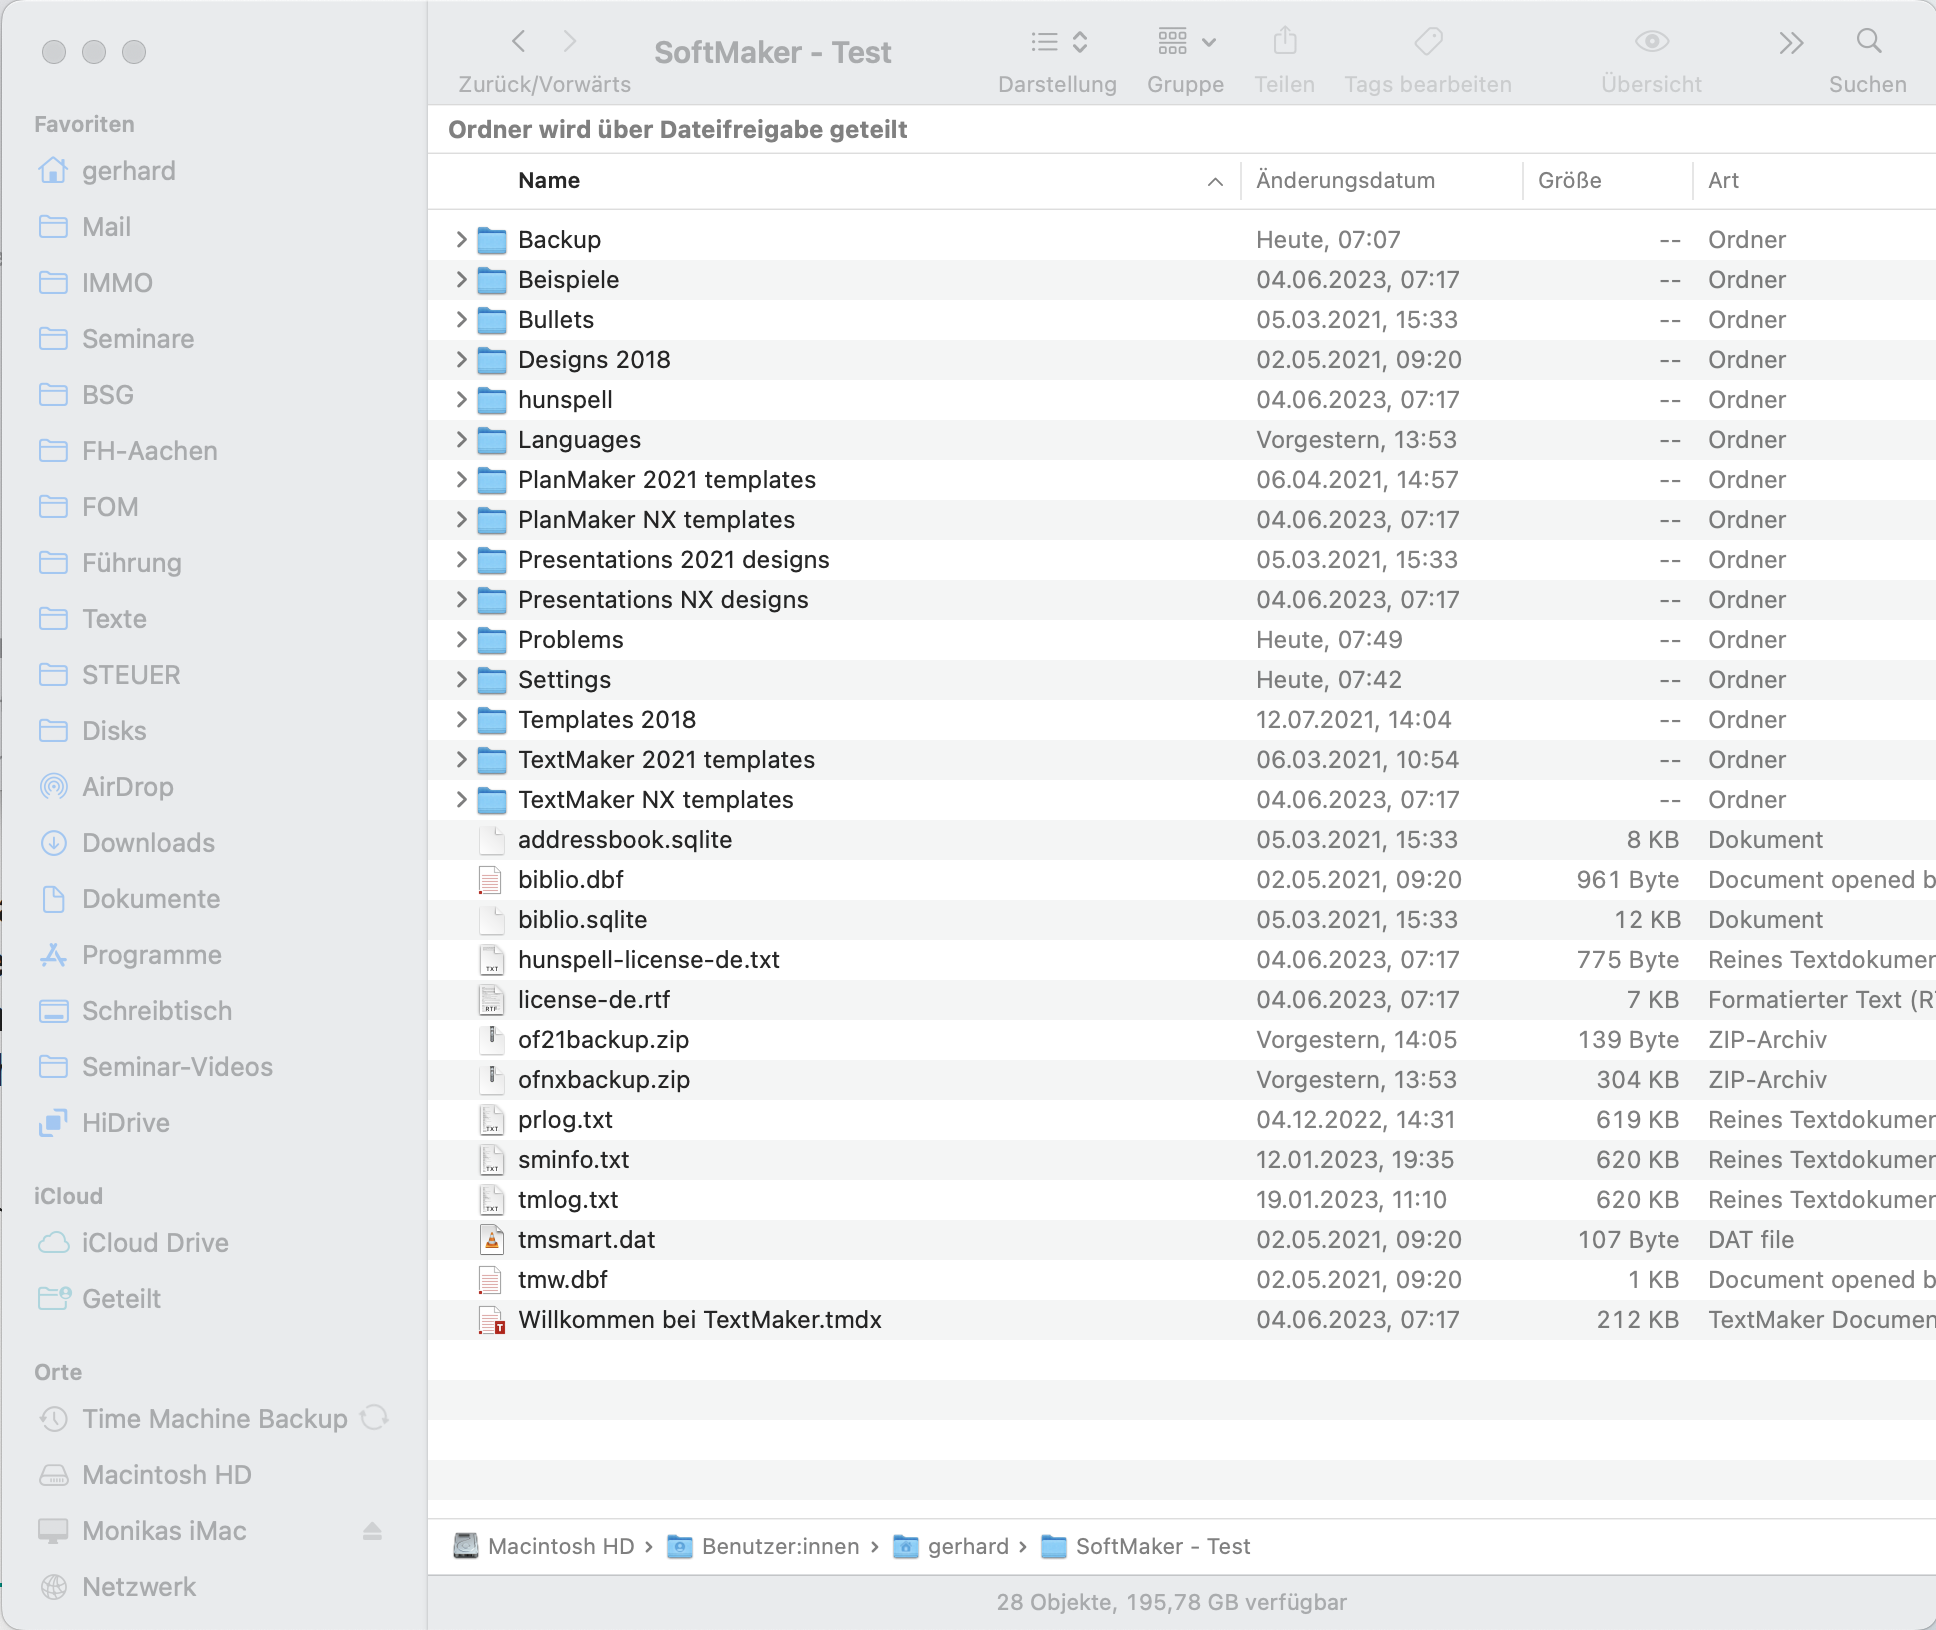
Task: Open Time Machine Backup in the sidebar
Action: tap(214, 1419)
